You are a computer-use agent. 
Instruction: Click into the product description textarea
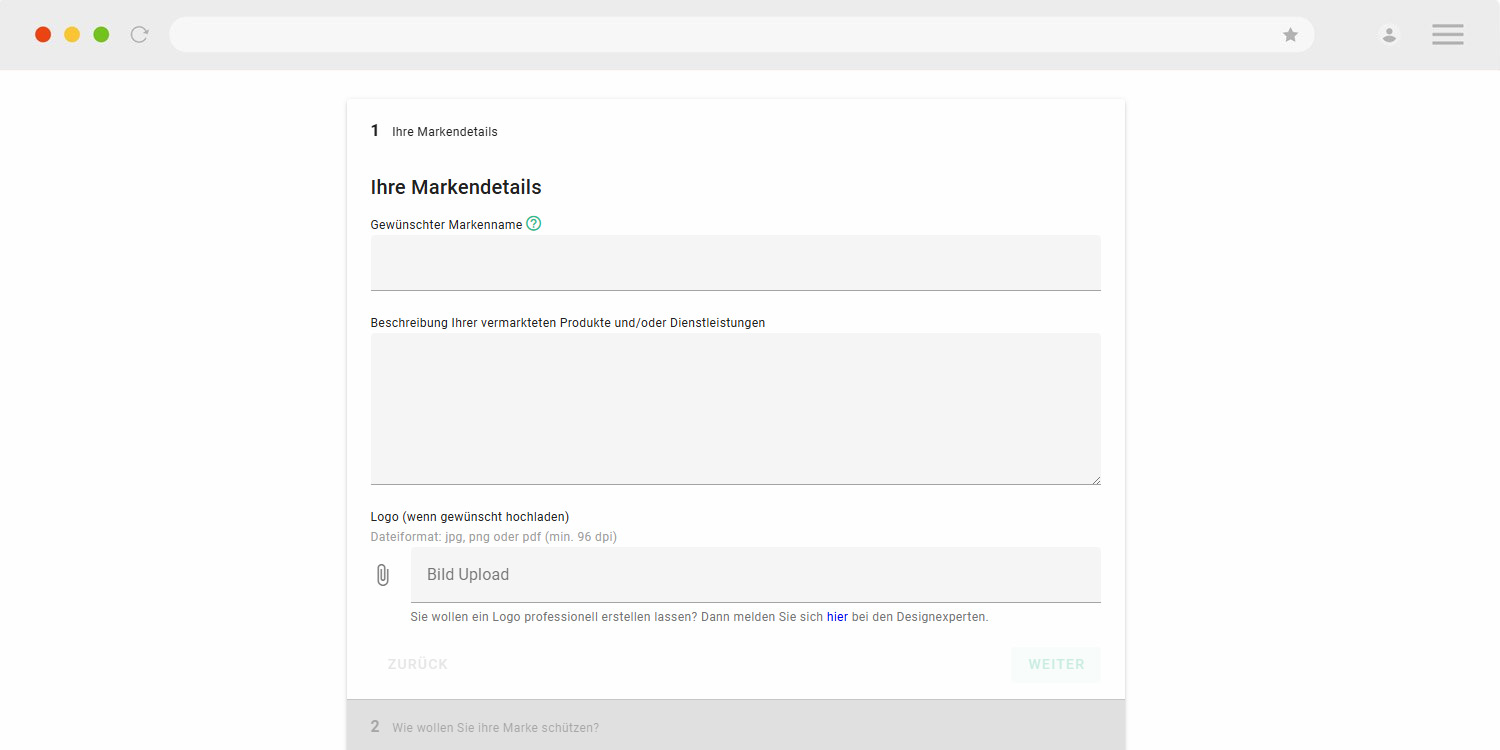pos(736,409)
